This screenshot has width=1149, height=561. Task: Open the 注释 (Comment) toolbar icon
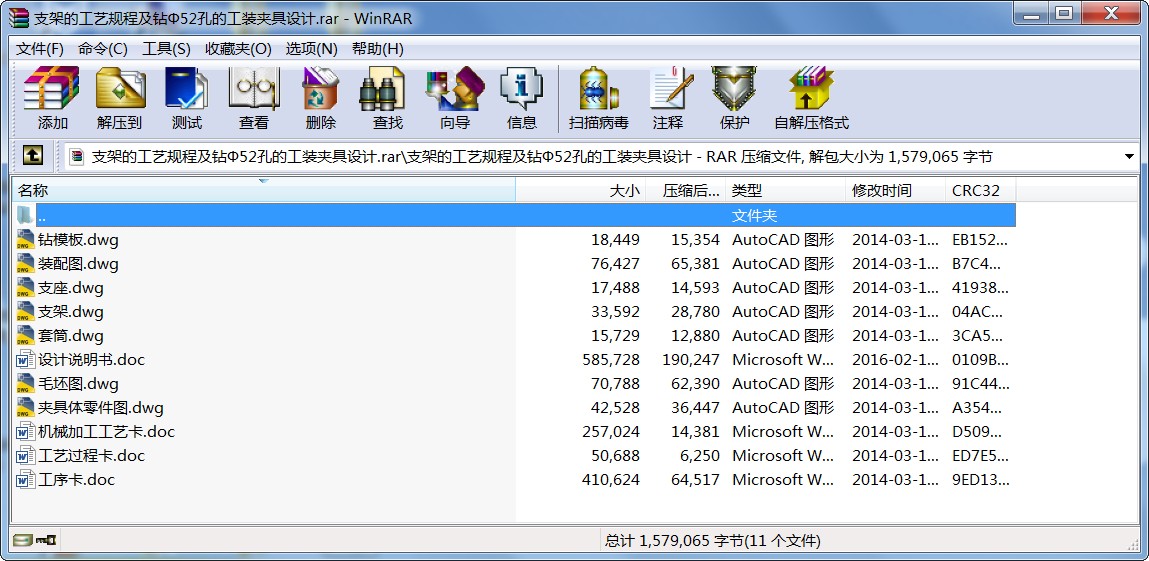click(x=668, y=98)
